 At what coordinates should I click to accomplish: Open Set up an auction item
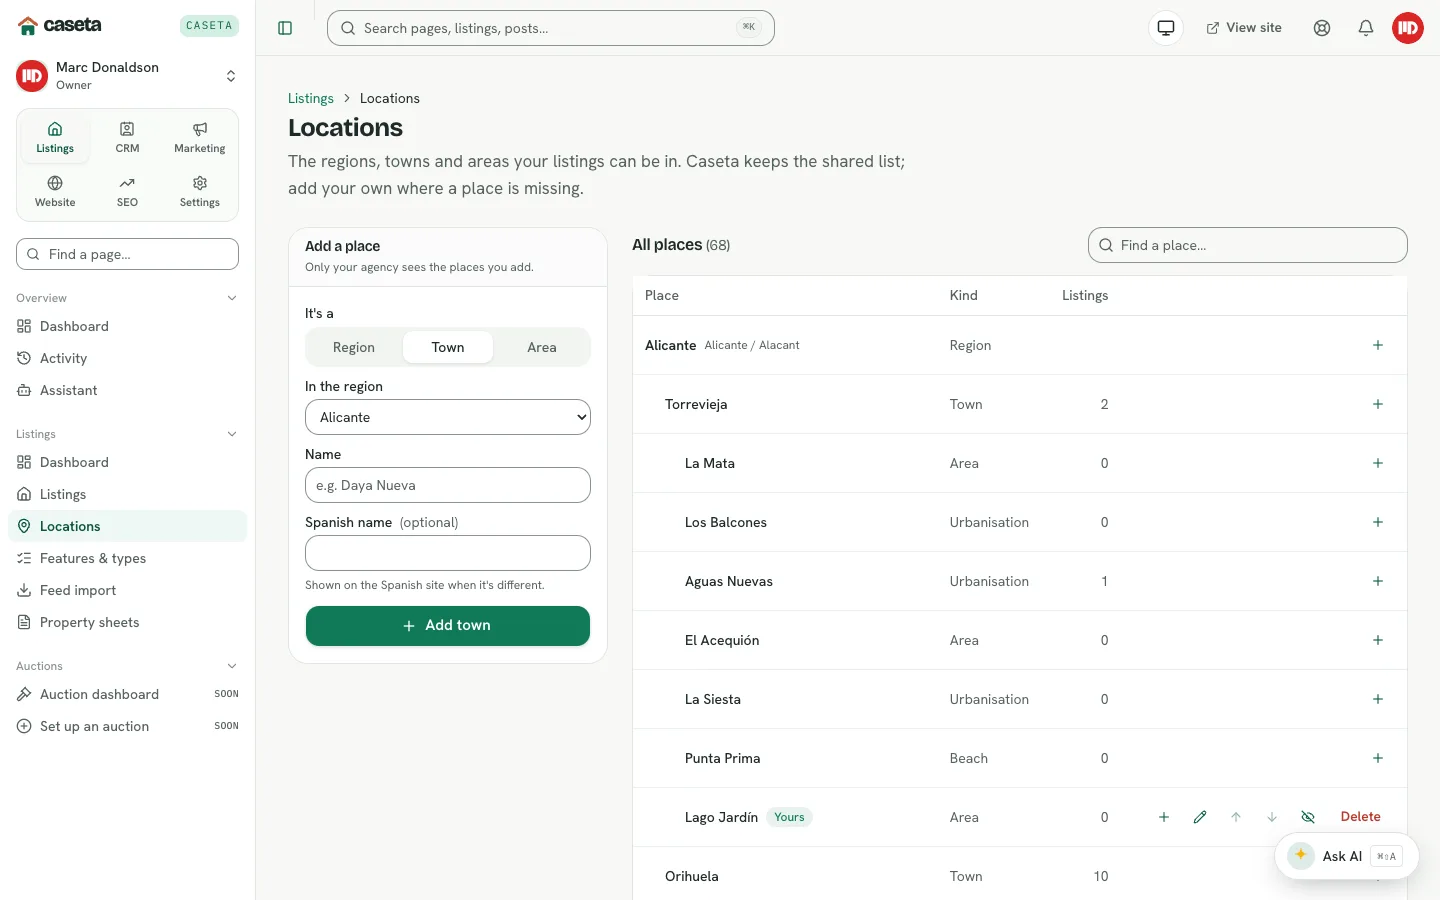point(127,726)
